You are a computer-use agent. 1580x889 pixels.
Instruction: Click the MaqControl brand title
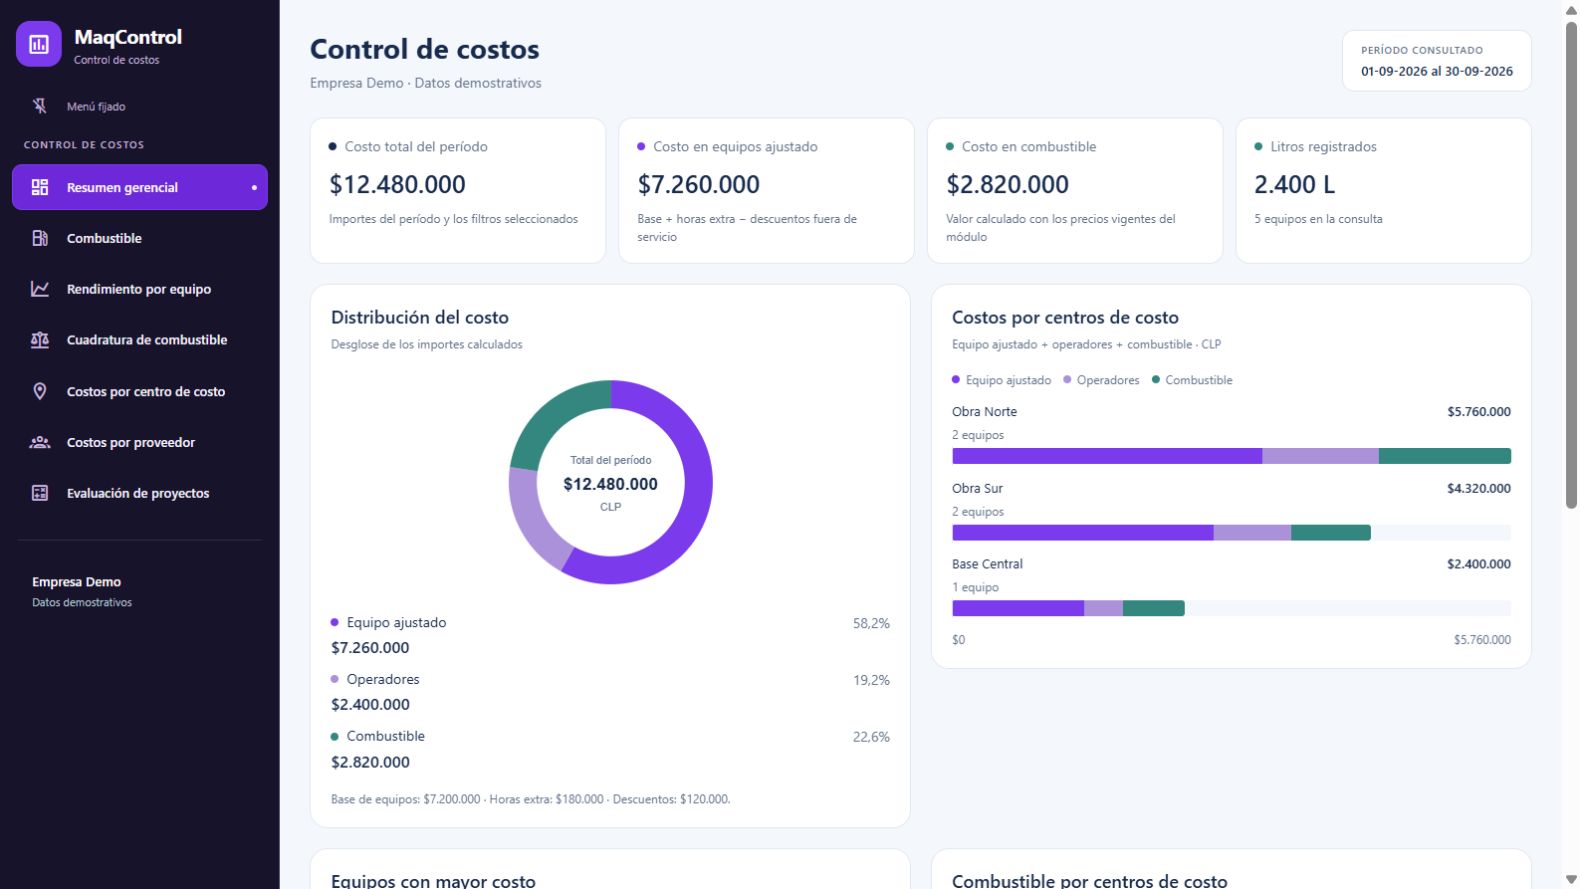tap(128, 37)
